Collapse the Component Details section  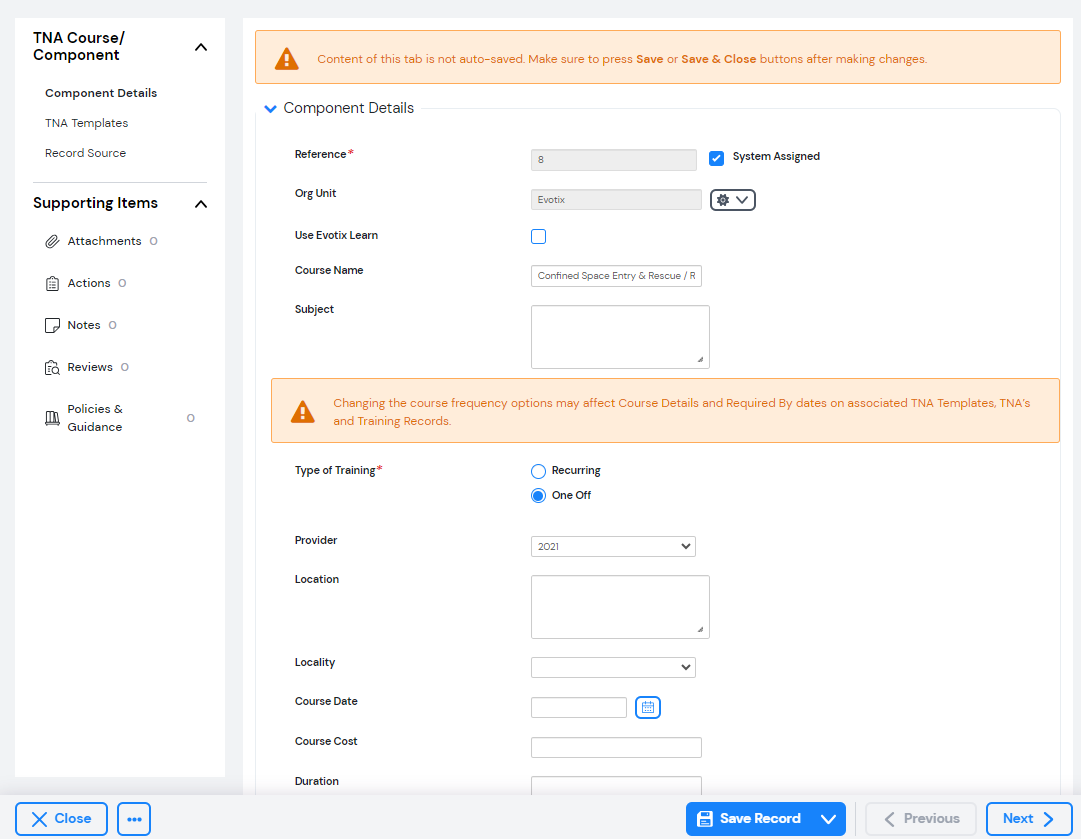(x=270, y=109)
